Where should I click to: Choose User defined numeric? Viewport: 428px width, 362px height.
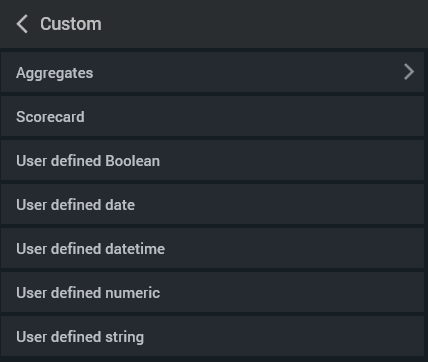(212, 292)
